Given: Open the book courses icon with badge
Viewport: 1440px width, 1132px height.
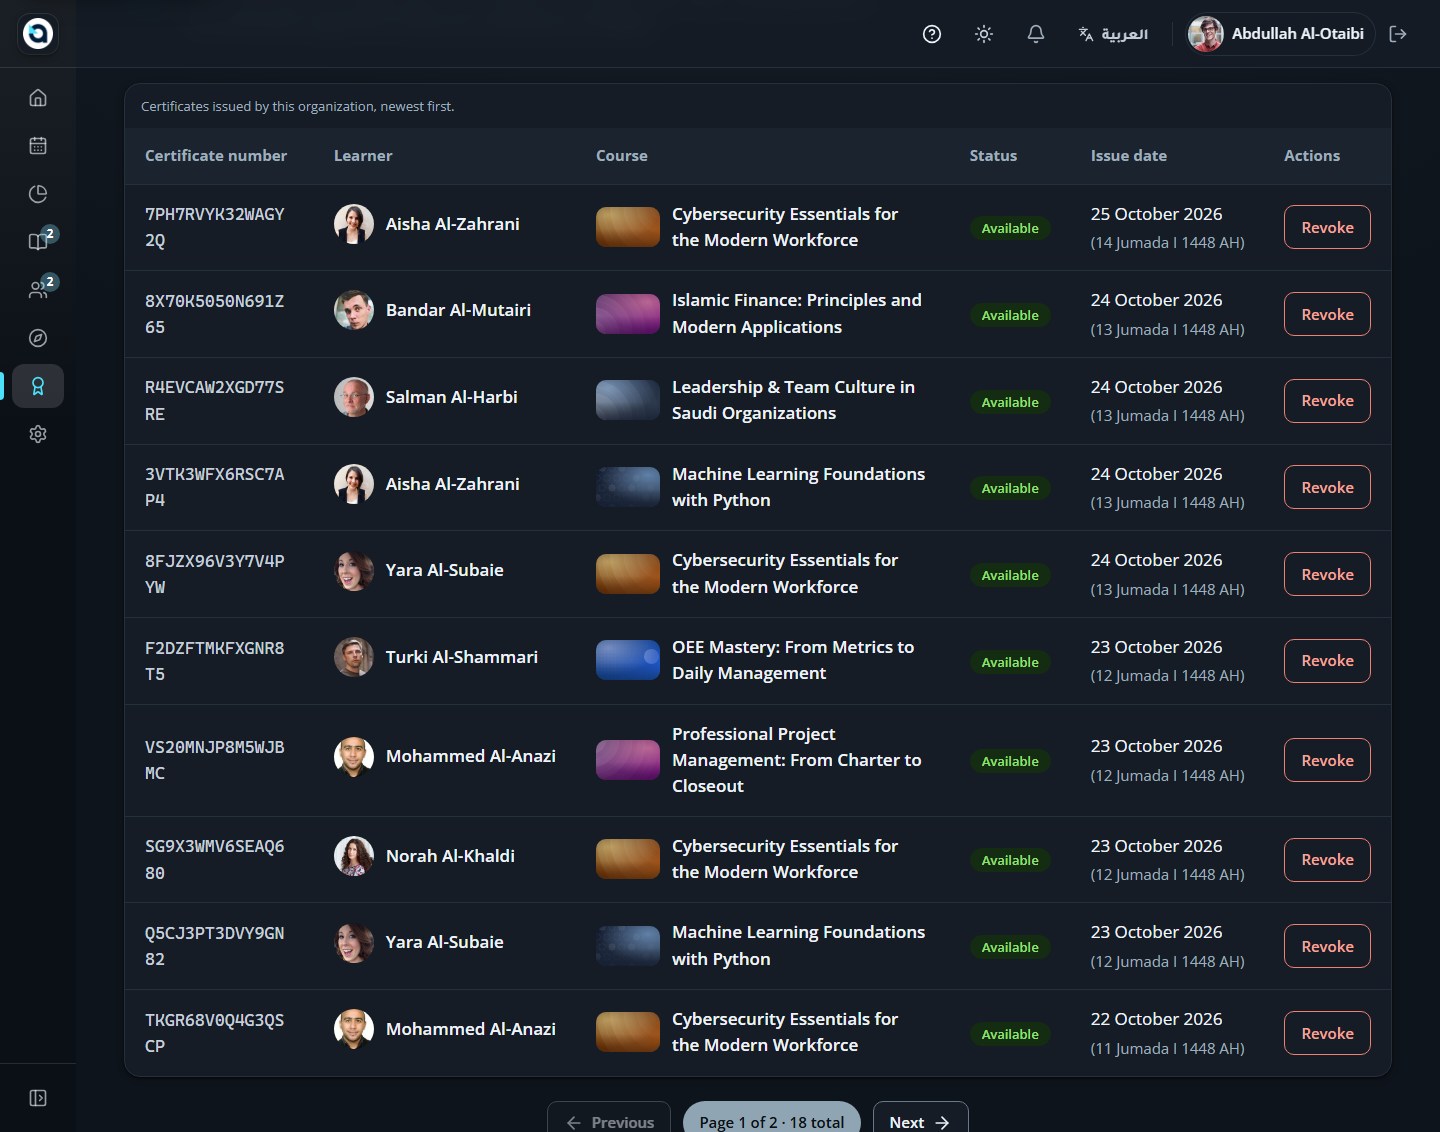Looking at the screenshot, I should (x=38, y=242).
